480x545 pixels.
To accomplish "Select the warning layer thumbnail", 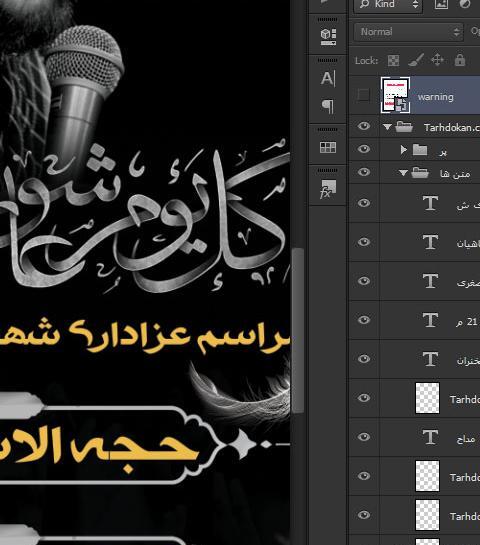I will point(395,95).
